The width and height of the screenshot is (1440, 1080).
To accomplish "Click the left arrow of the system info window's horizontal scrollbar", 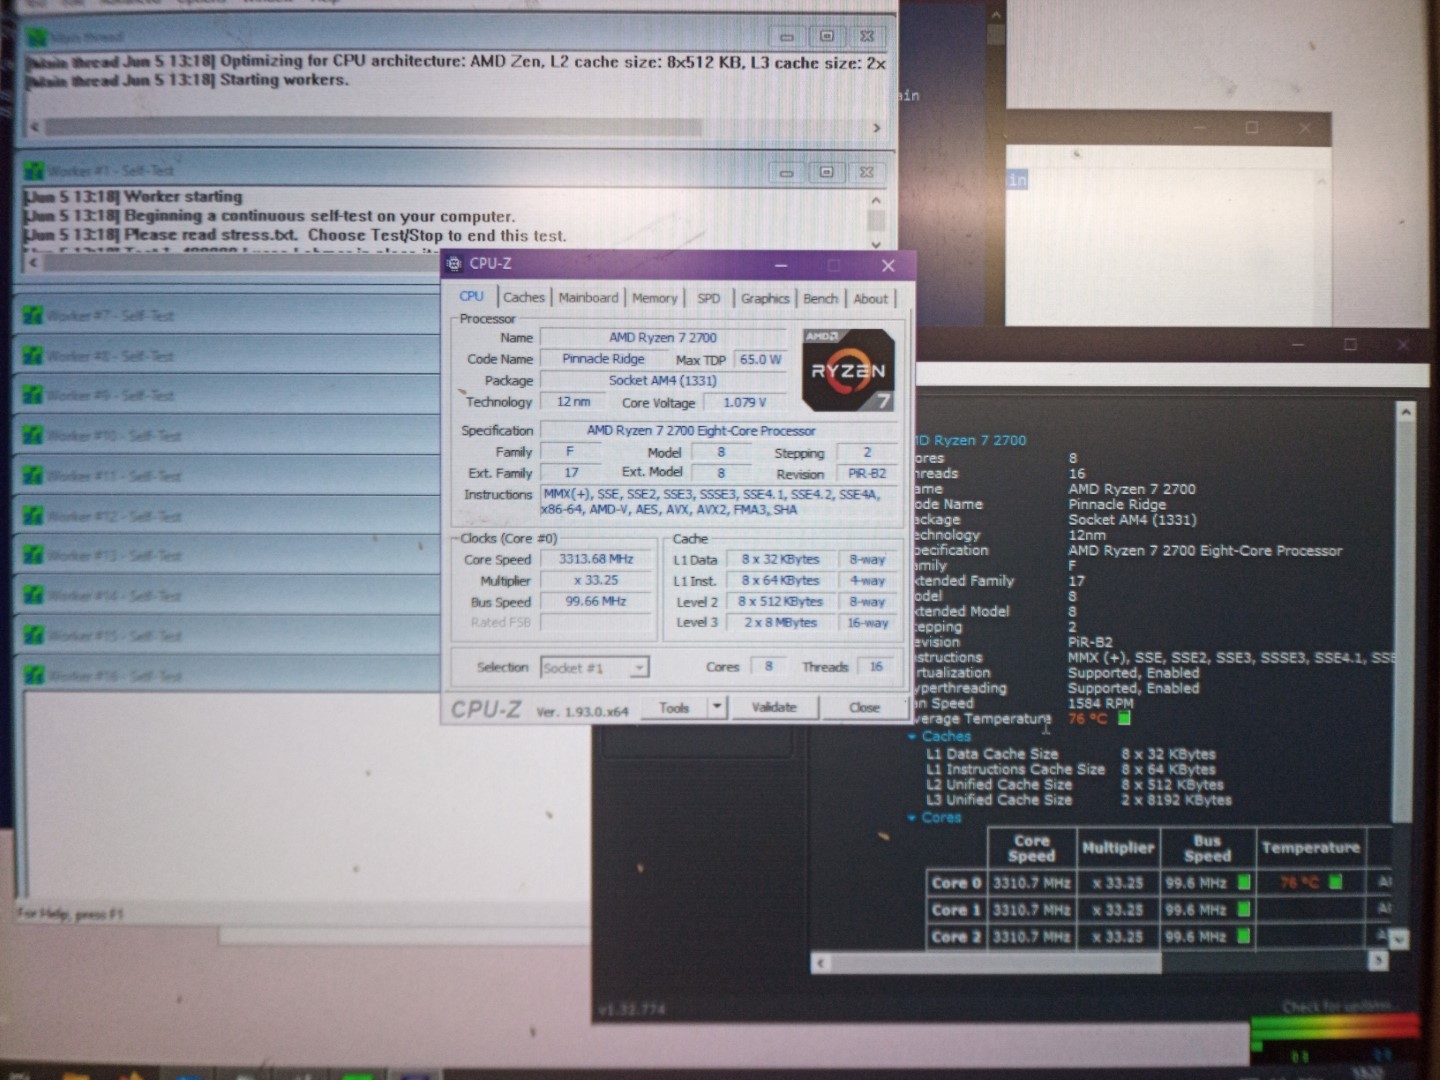I will click(820, 963).
